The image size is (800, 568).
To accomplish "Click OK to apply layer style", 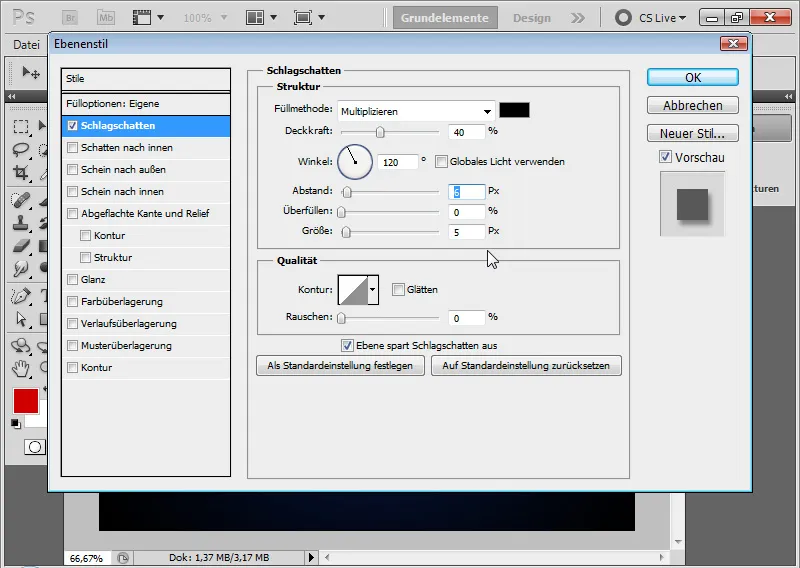I will (692, 78).
